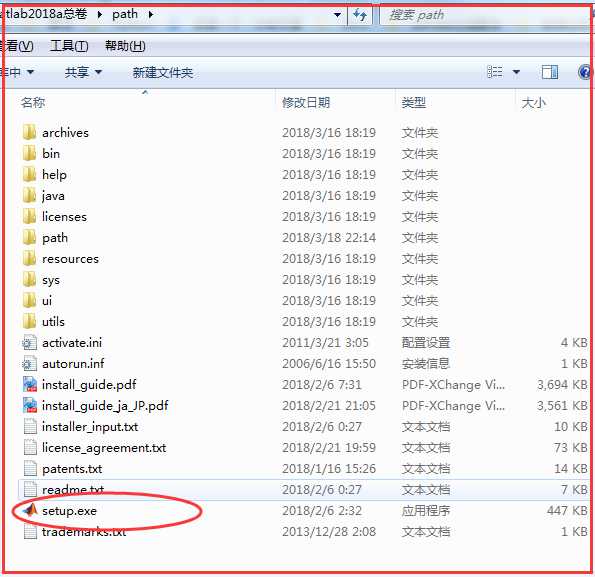Click the 配置设置 type cell
Screen dimensions: 595x577
click(426, 343)
